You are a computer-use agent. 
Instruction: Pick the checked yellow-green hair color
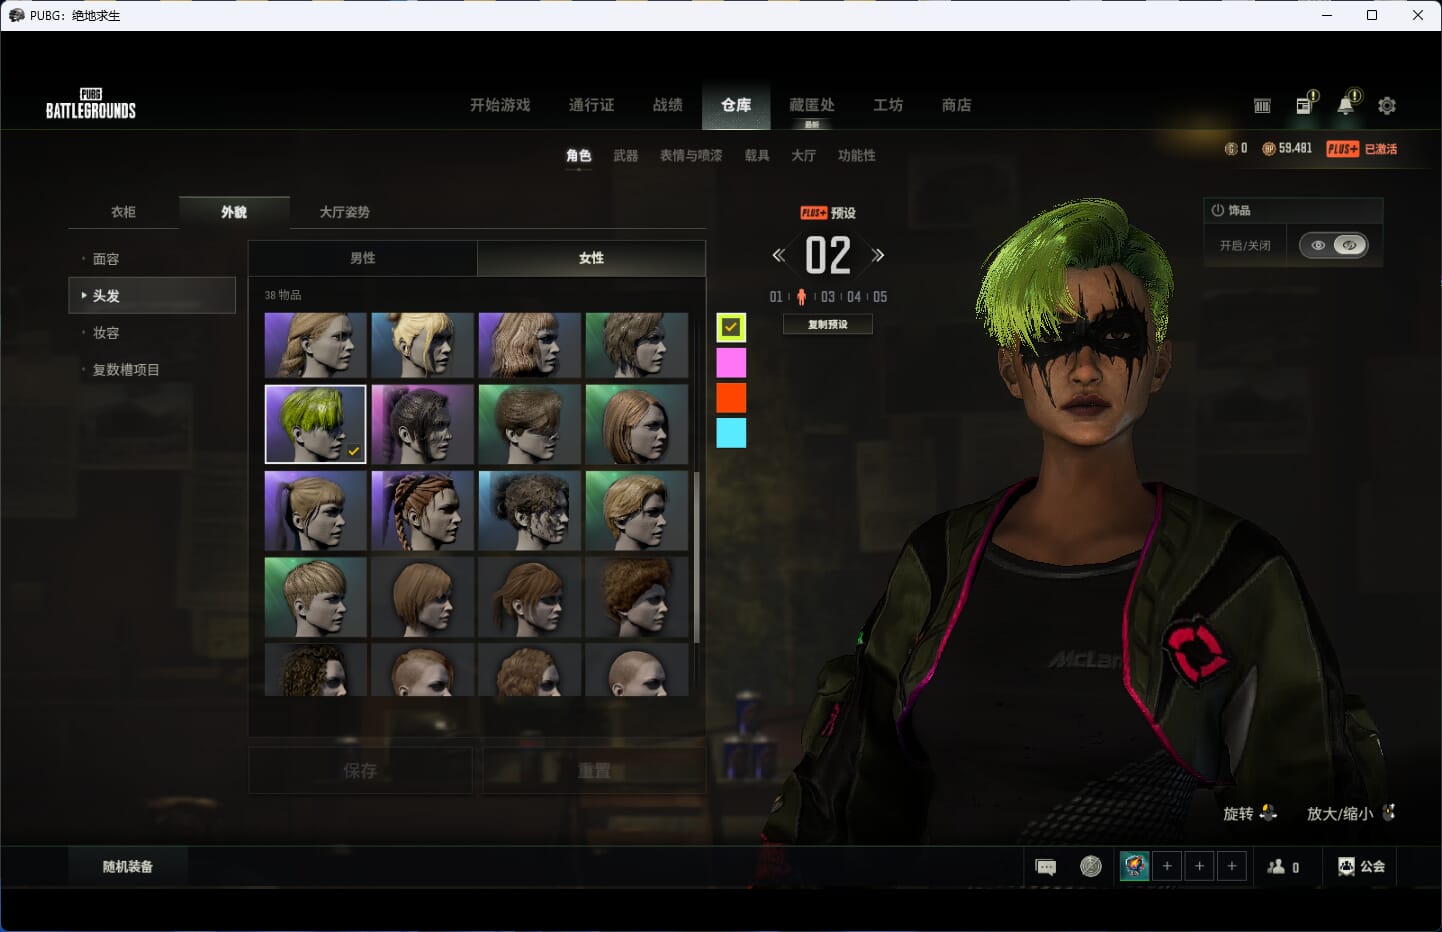pyautogui.click(x=731, y=327)
